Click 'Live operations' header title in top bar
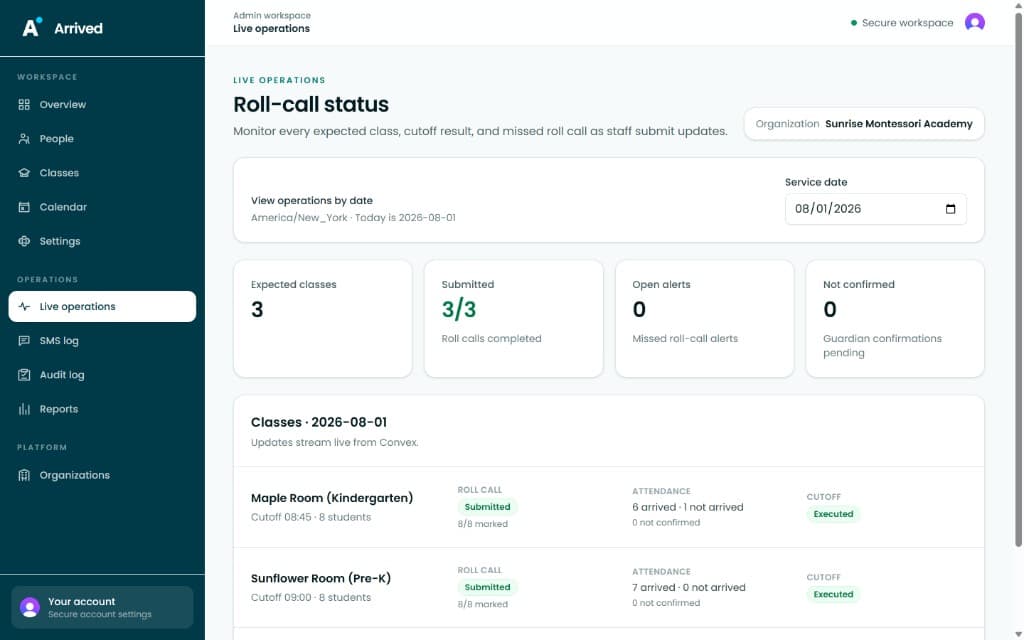1024x640 pixels. point(271,29)
